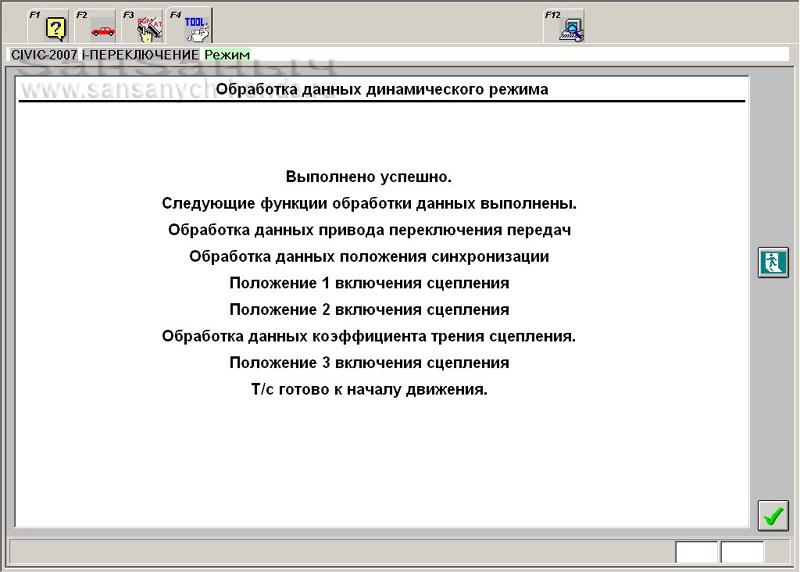Select the CIVIC-2007 breadcrumb segment
Image resolution: width=800 pixels, height=572 pixels.
click(x=44, y=55)
